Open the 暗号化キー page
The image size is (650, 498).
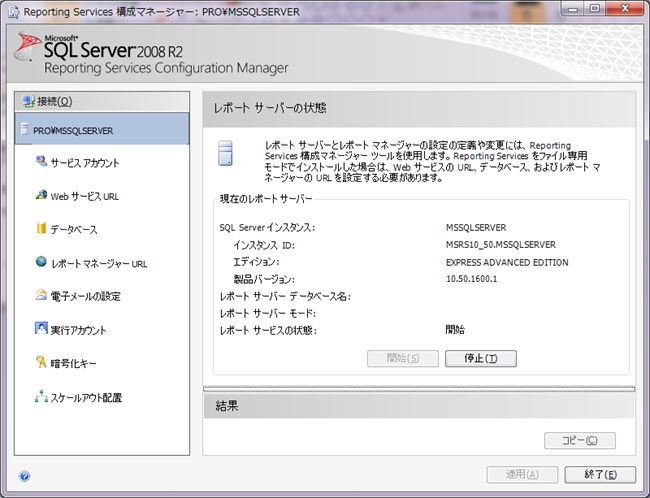(x=73, y=363)
